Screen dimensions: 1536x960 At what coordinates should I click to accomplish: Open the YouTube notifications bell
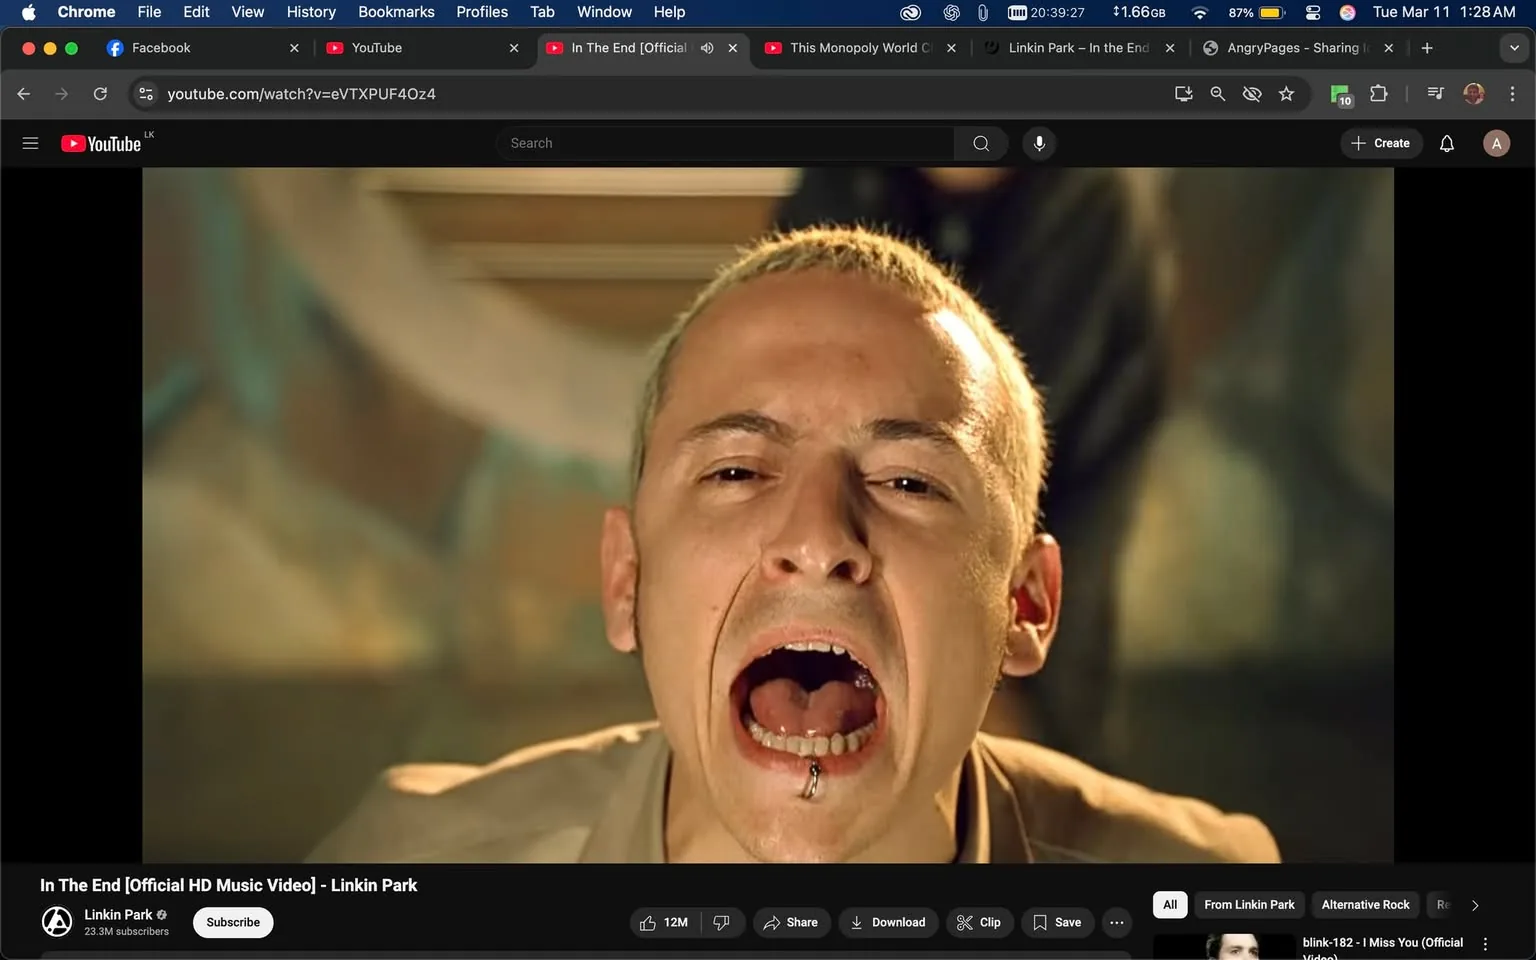1446,143
